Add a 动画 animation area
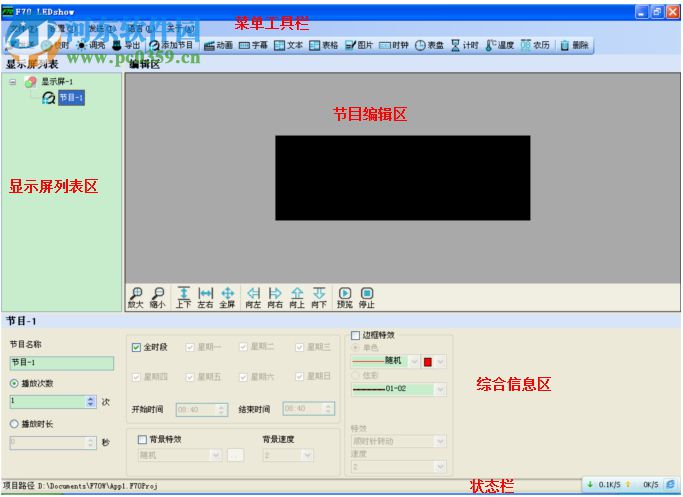The width and height of the screenshot is (683, 497). 219,45
